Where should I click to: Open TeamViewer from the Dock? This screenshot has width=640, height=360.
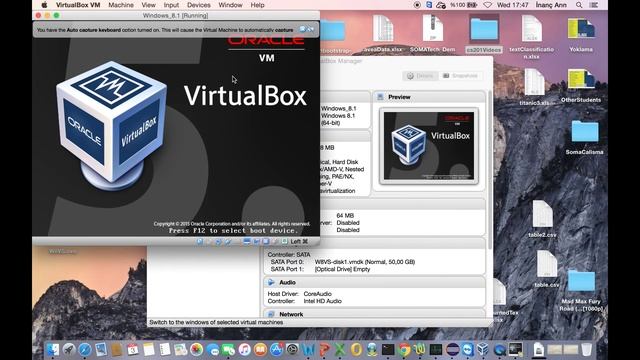[468, 349]
